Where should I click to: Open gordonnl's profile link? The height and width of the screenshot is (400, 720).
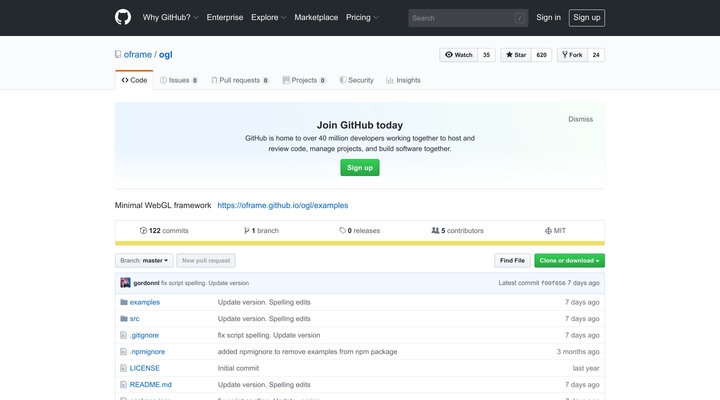click(146, 283)
